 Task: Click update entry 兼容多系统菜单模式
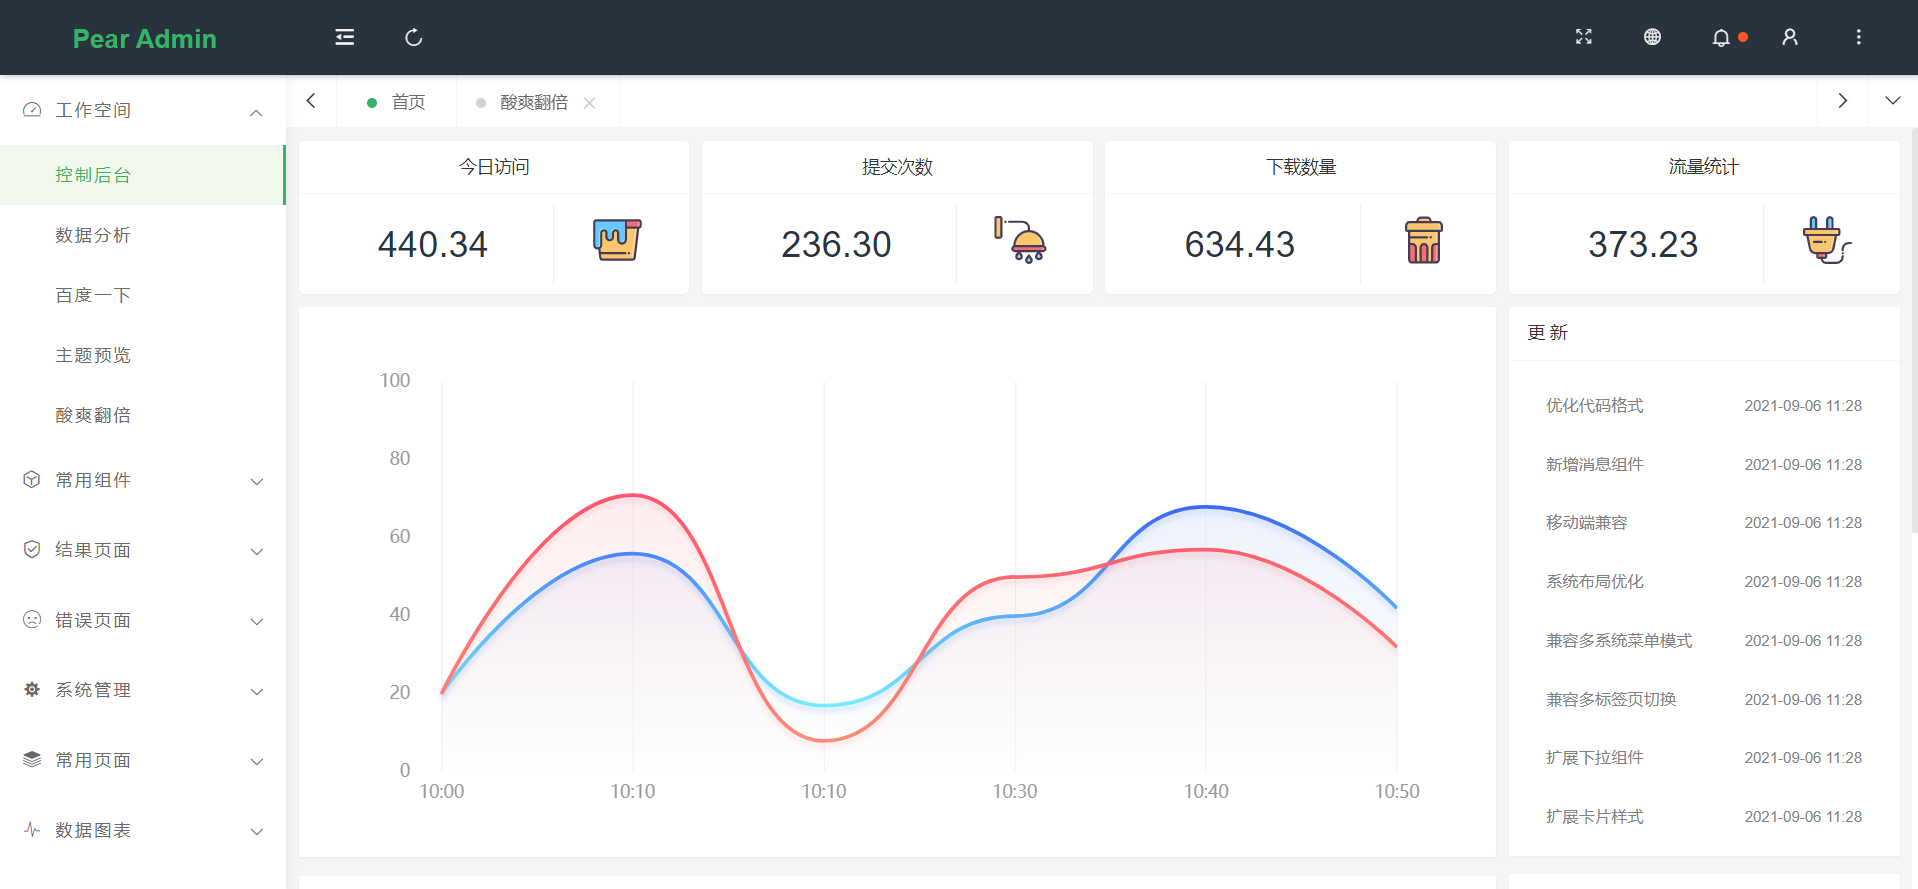tap(1618, 640)
